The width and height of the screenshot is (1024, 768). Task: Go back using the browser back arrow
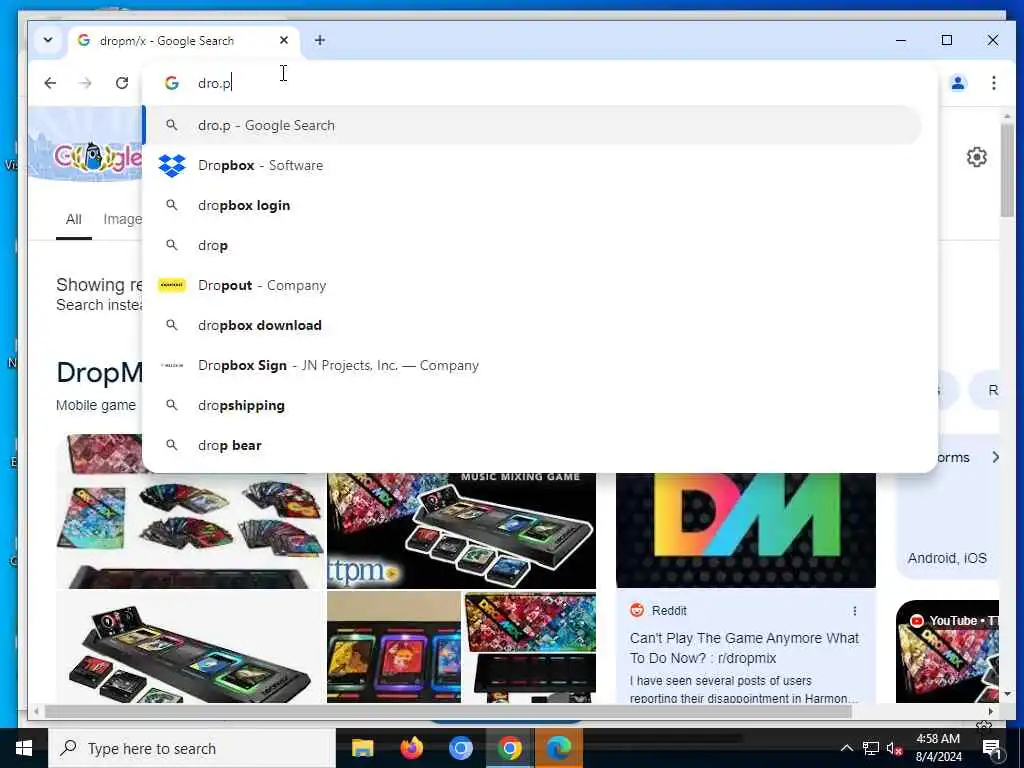(x=50, y=83)
